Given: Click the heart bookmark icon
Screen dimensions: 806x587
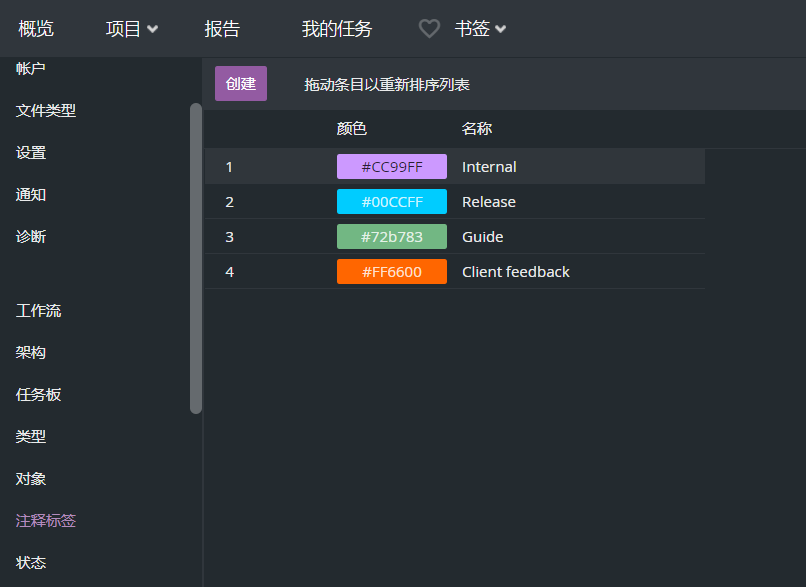Looking at the screenshot, I should (429, 29).
